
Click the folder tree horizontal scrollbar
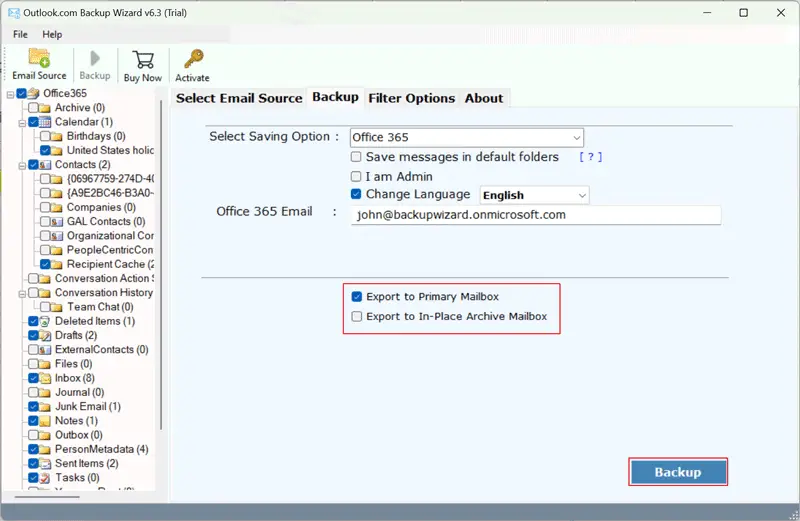click(x=47, y=497)
